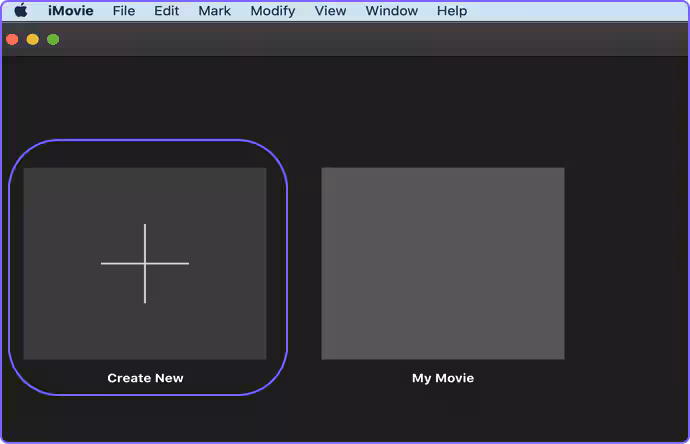Maximize the window with the green button
Viewport: 690px width, 444px height.
point(53,40)
